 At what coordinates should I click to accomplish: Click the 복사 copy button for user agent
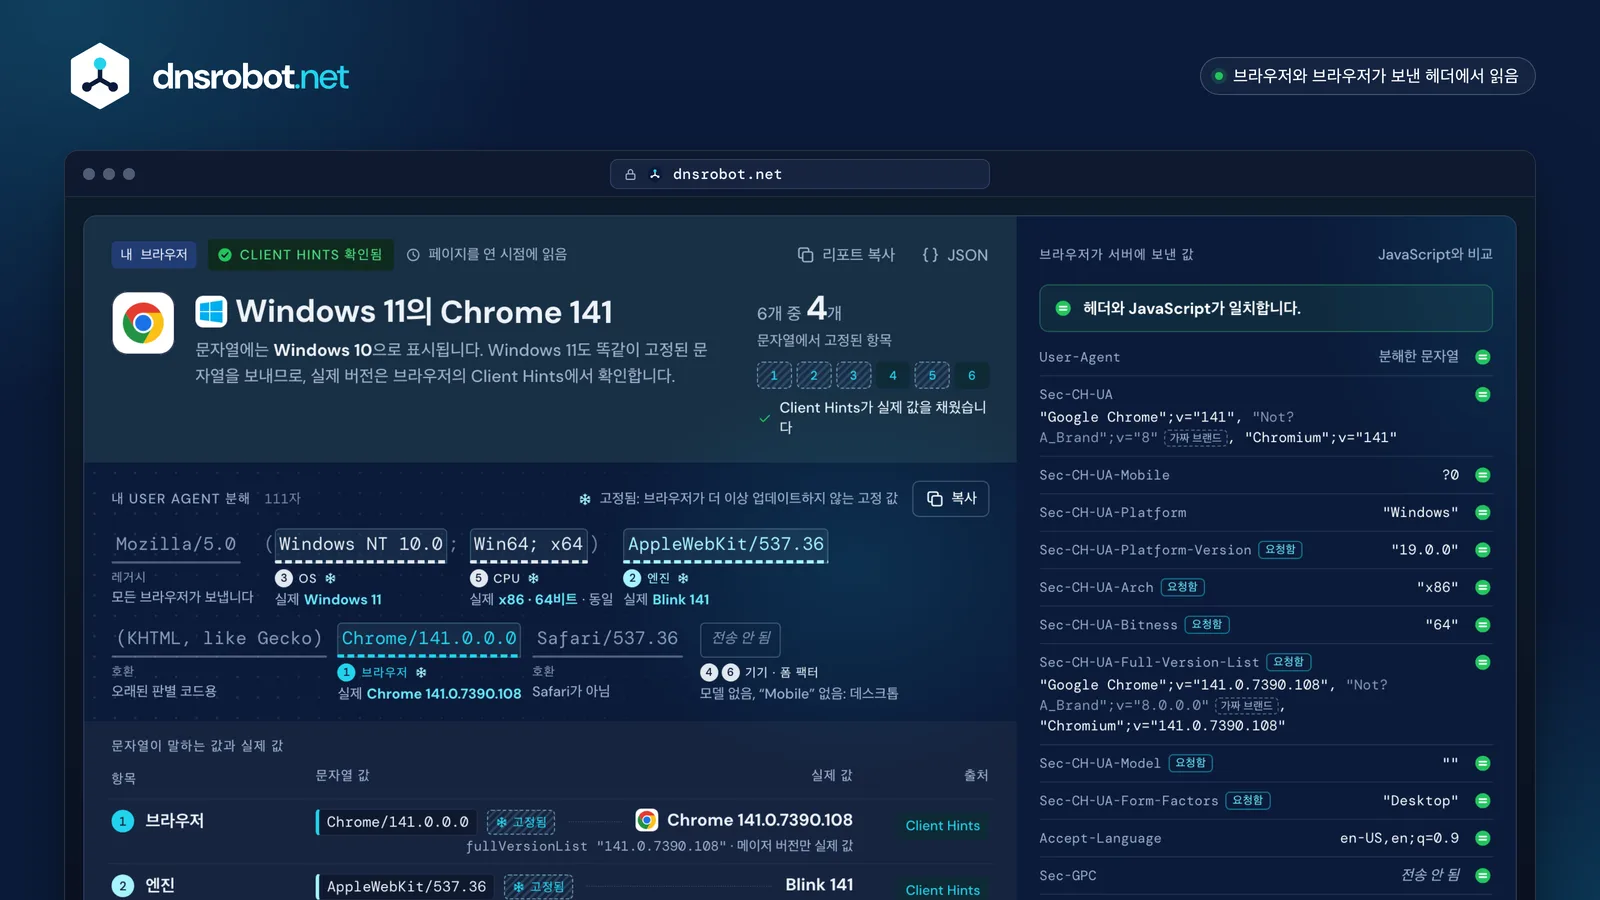[x=951, y=498]
